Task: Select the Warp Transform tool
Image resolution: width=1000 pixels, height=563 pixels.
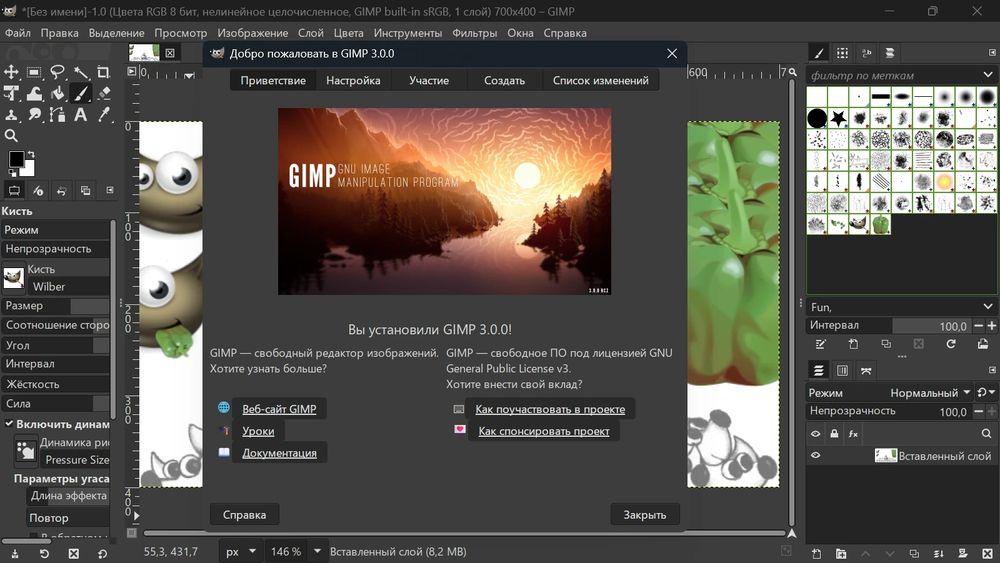Action: click(34, 94)
